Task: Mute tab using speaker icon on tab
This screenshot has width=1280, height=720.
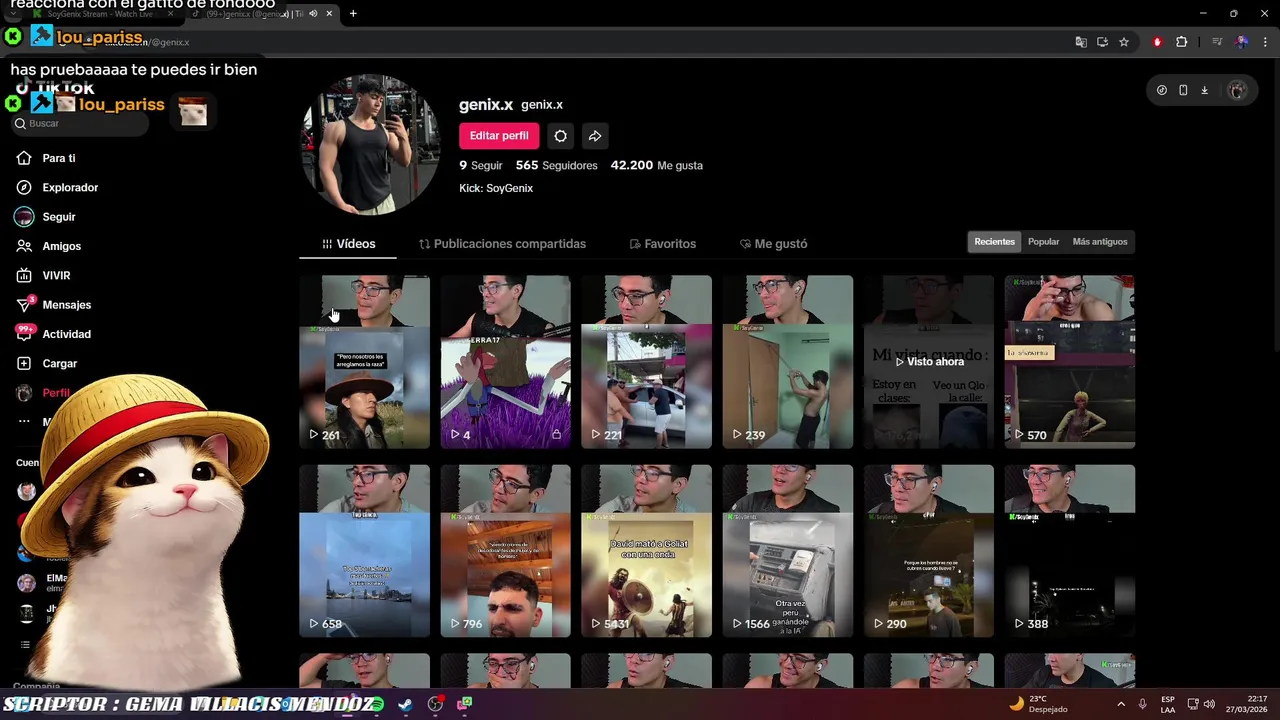Action: pos(313,14)
